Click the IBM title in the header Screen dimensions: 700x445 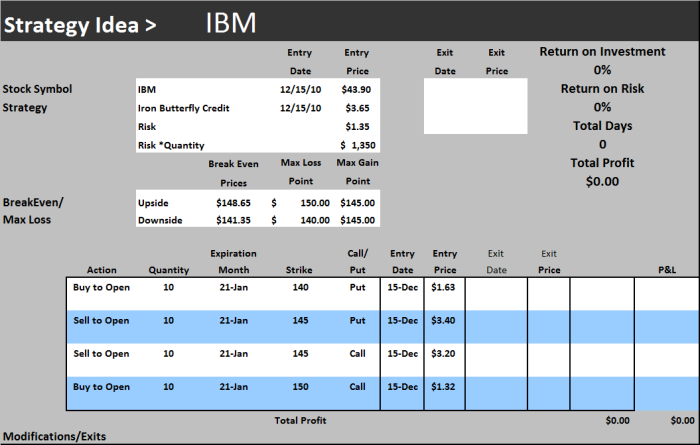coord(231,23)
